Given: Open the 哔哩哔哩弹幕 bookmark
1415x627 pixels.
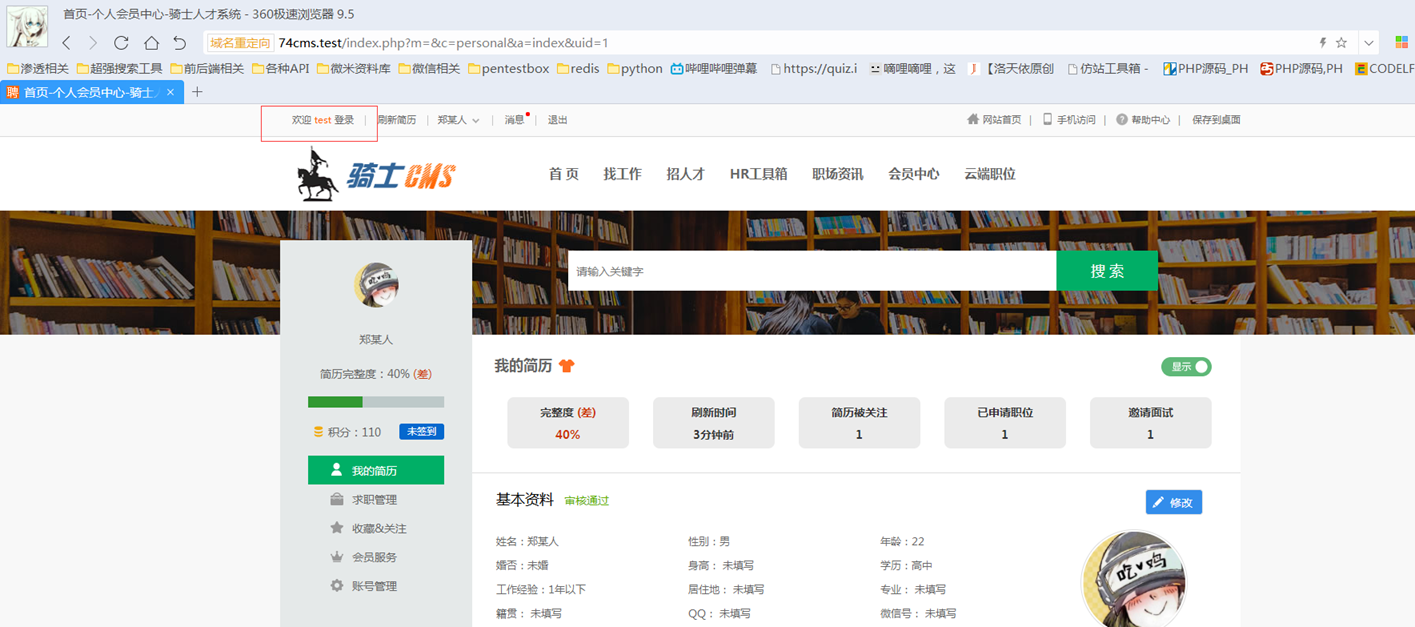Looking at the screenshot, I should click(713, 69).
